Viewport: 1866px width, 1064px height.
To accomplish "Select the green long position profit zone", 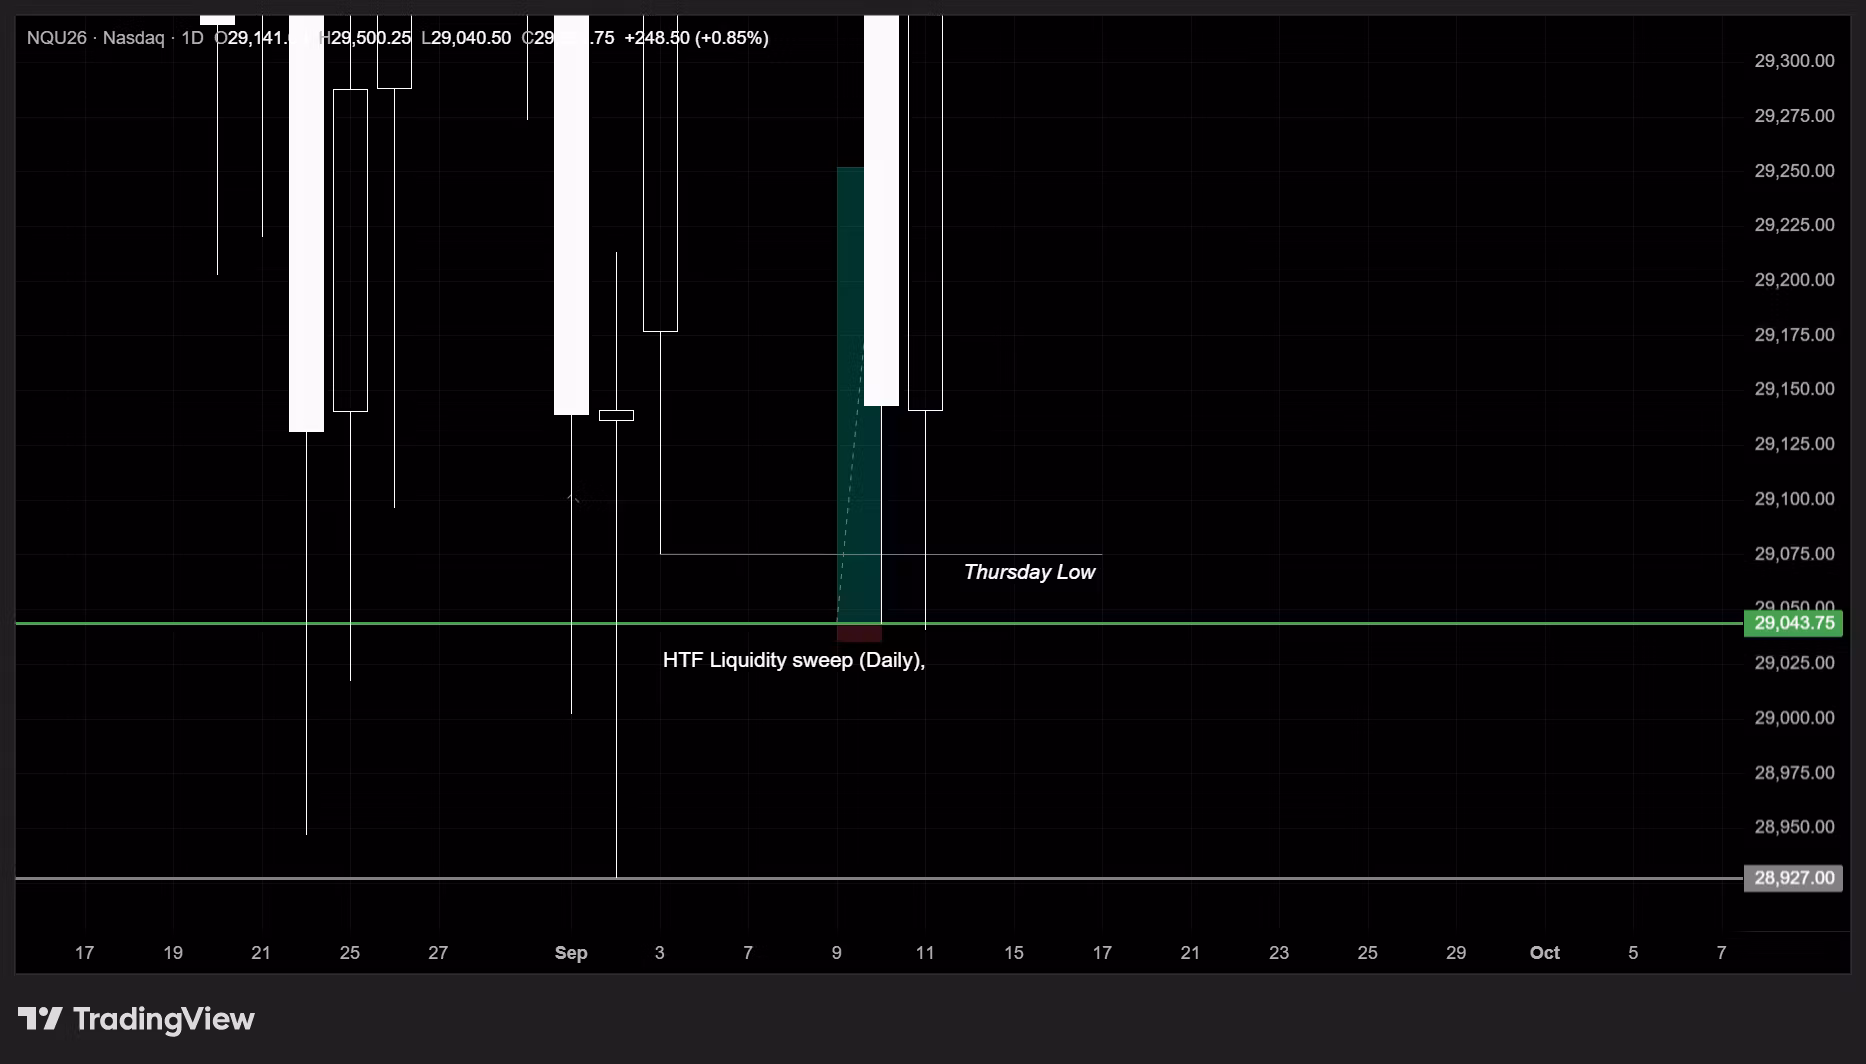I will [x=859, y=395].
